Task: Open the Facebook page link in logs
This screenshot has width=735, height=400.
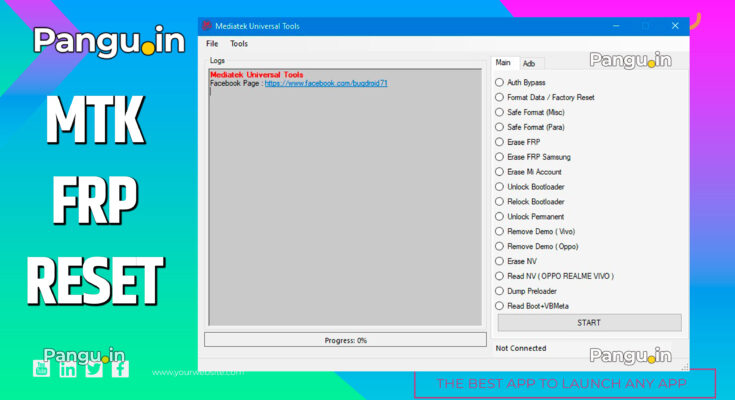Action: (x=326, y=83)
